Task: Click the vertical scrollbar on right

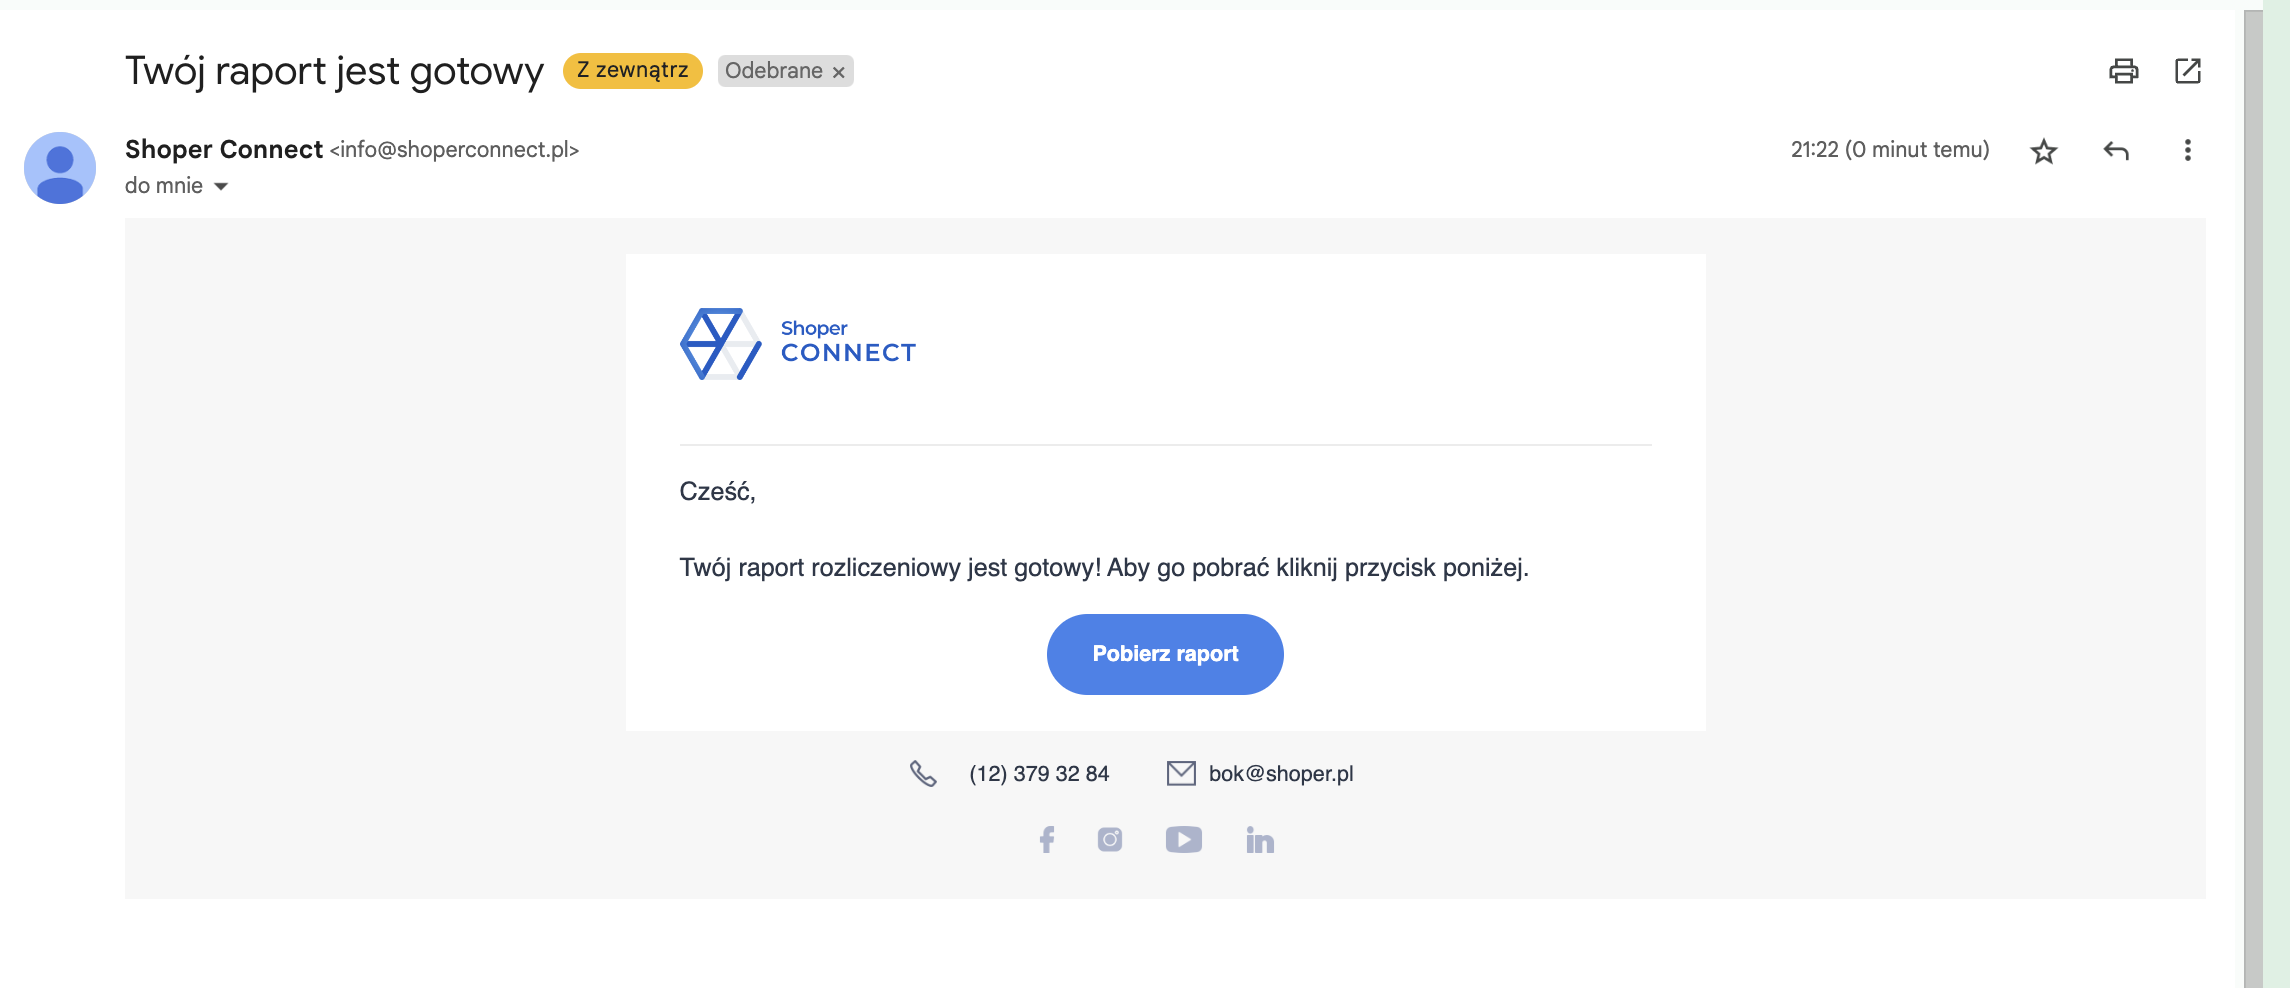Action: [2252, 500]
